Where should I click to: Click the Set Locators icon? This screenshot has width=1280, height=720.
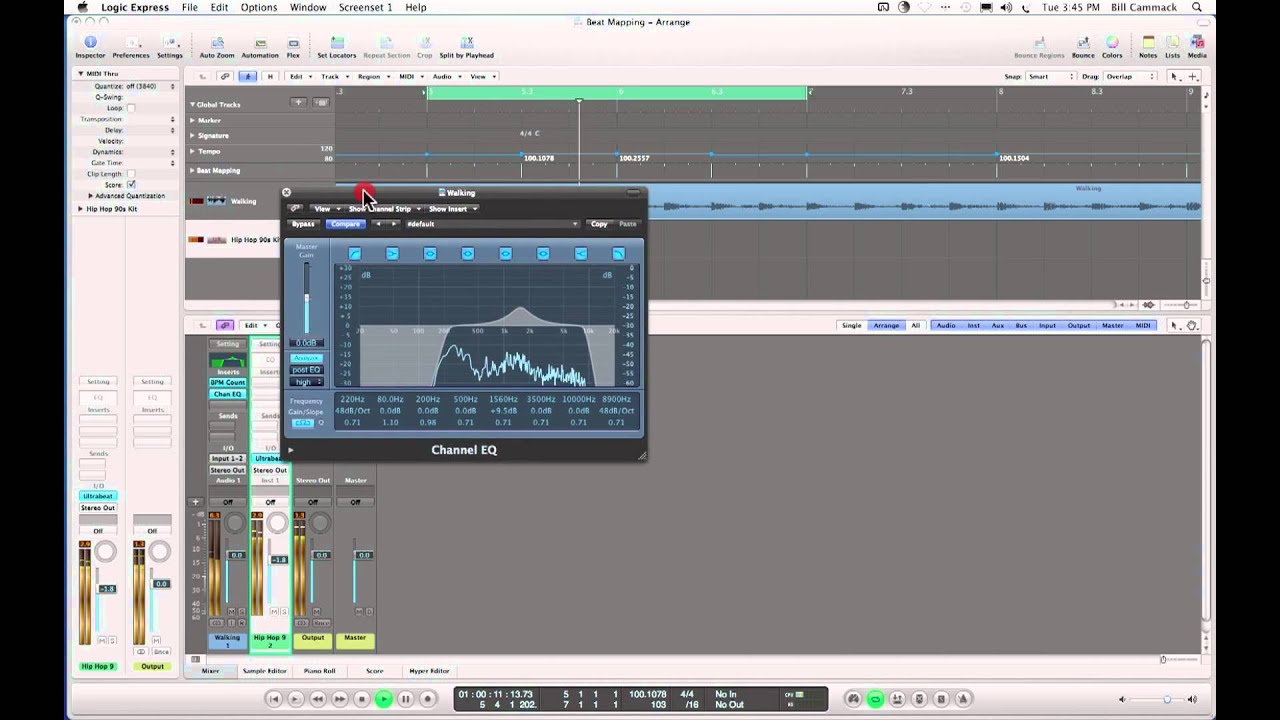(337, 46)
